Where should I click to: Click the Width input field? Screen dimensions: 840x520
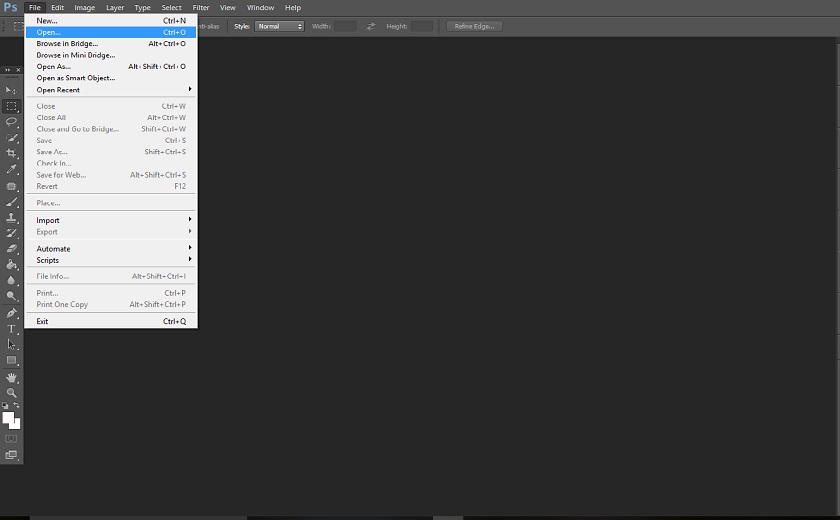tap(345, 26)
